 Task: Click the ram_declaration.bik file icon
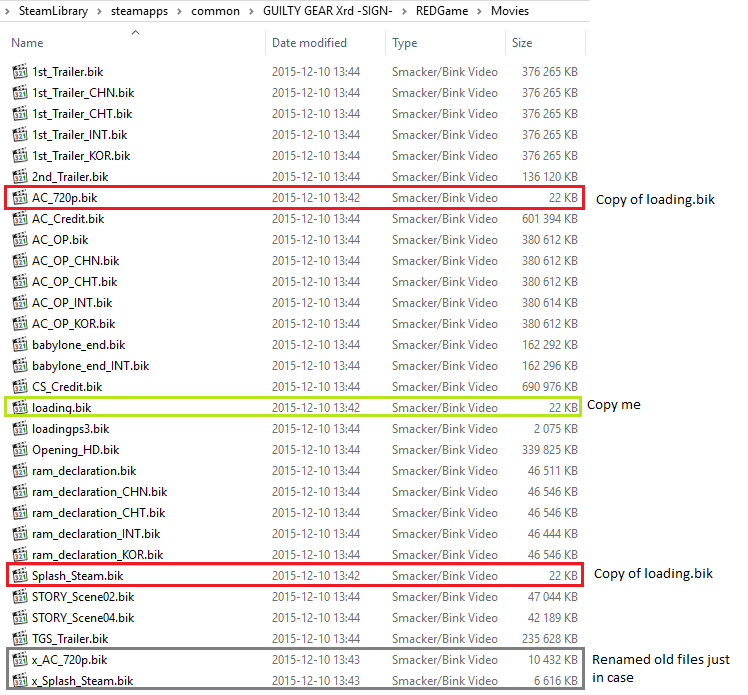pos(20,470)
